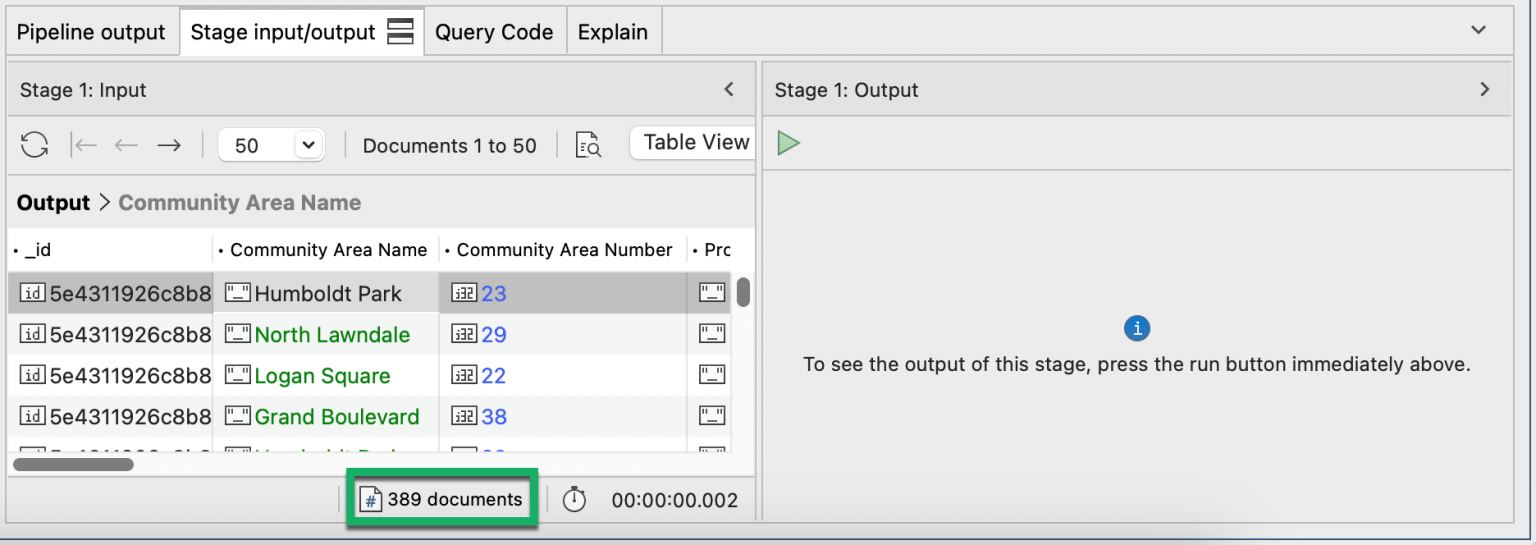Click the document count icon
1536x545 pixels.
tap(371, 500)
